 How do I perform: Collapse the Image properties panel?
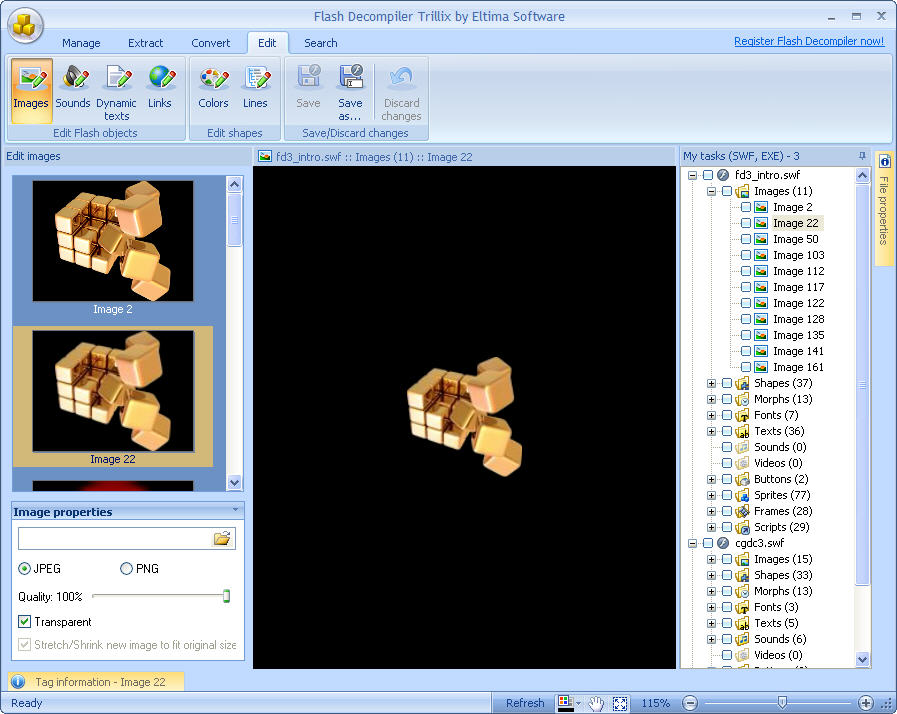(236, 509)
